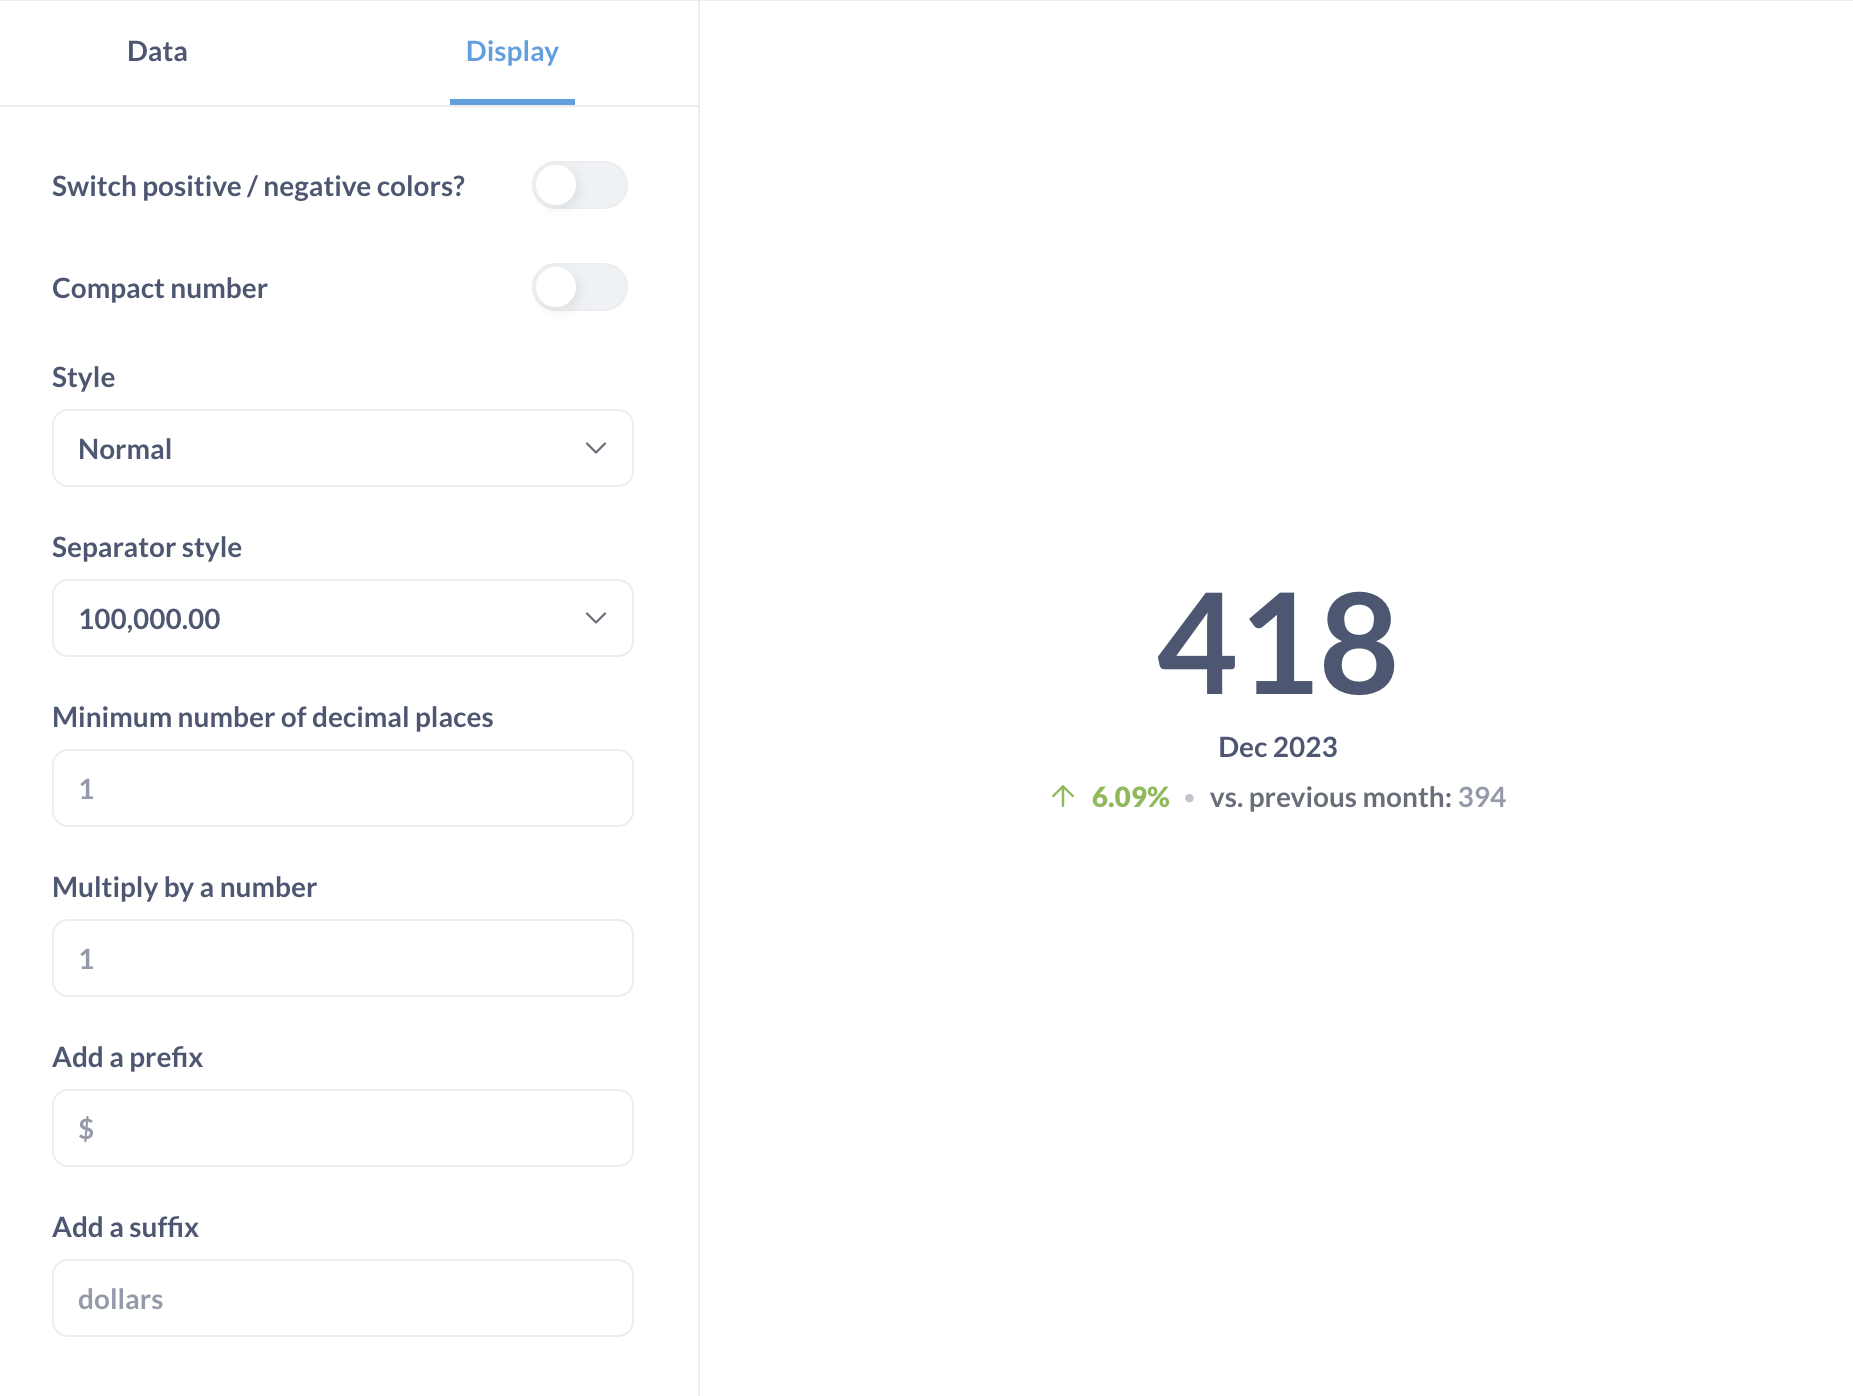Viewport: 1853px width, 1396px height.
Task: Click the Multiply by a number field
Action: (342, 959)
